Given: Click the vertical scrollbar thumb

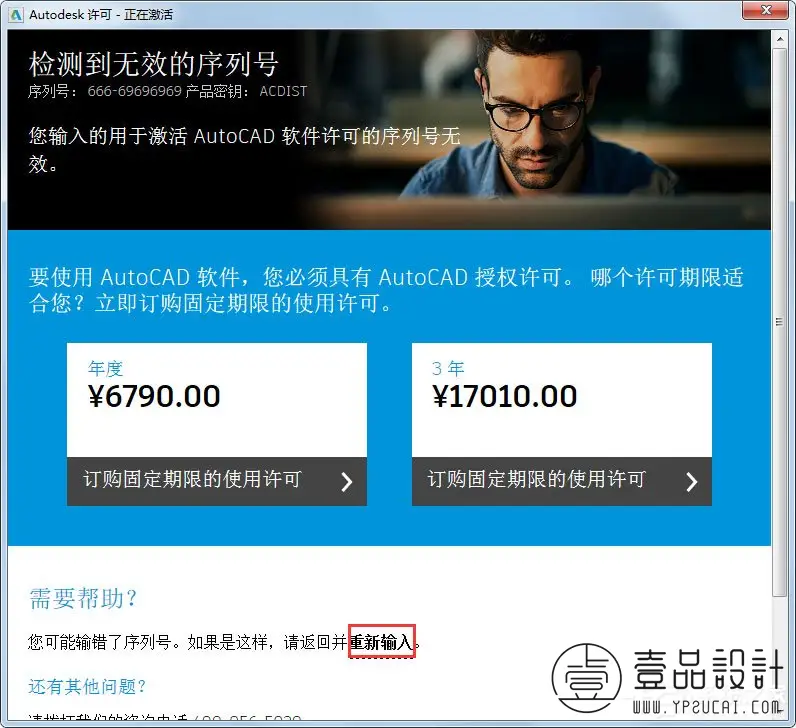Looking at the screenshot, I should tap(779, 322).
